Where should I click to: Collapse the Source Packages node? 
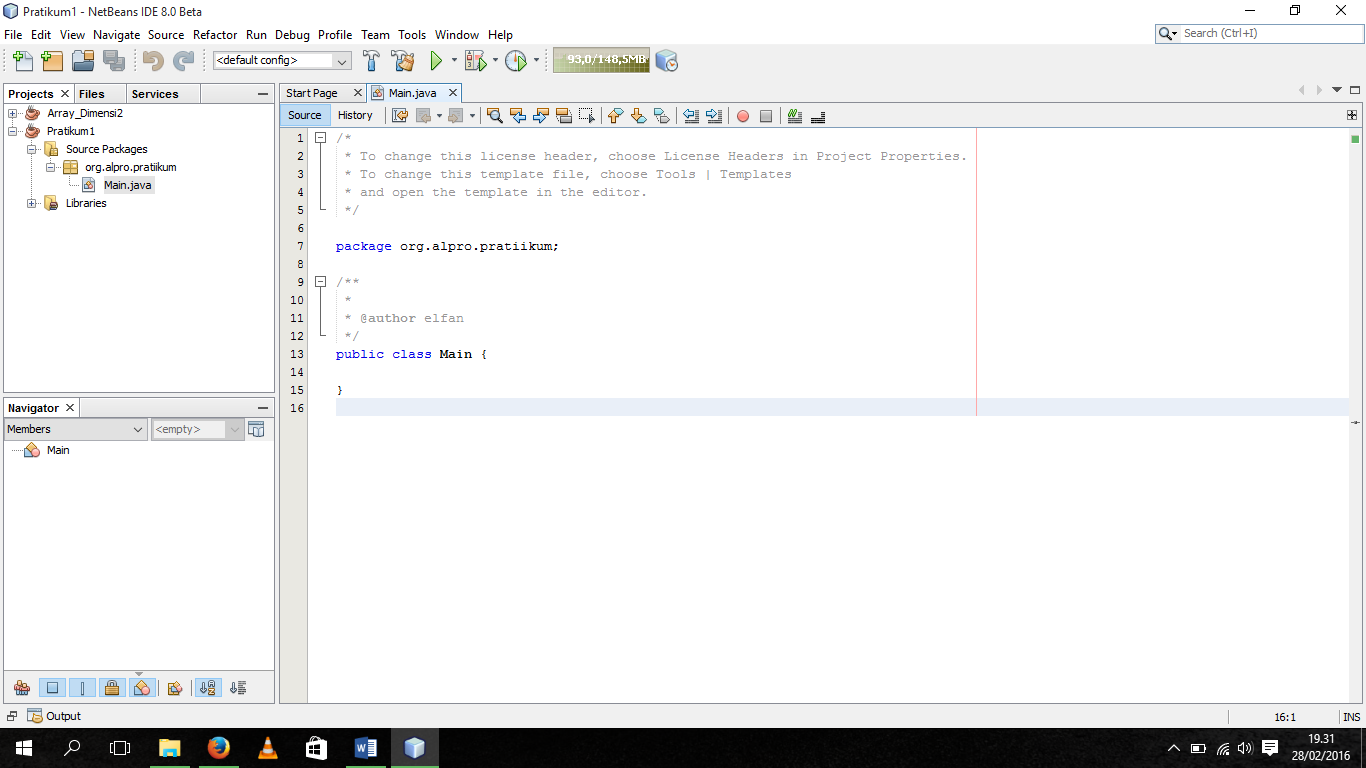coord(31,148)
